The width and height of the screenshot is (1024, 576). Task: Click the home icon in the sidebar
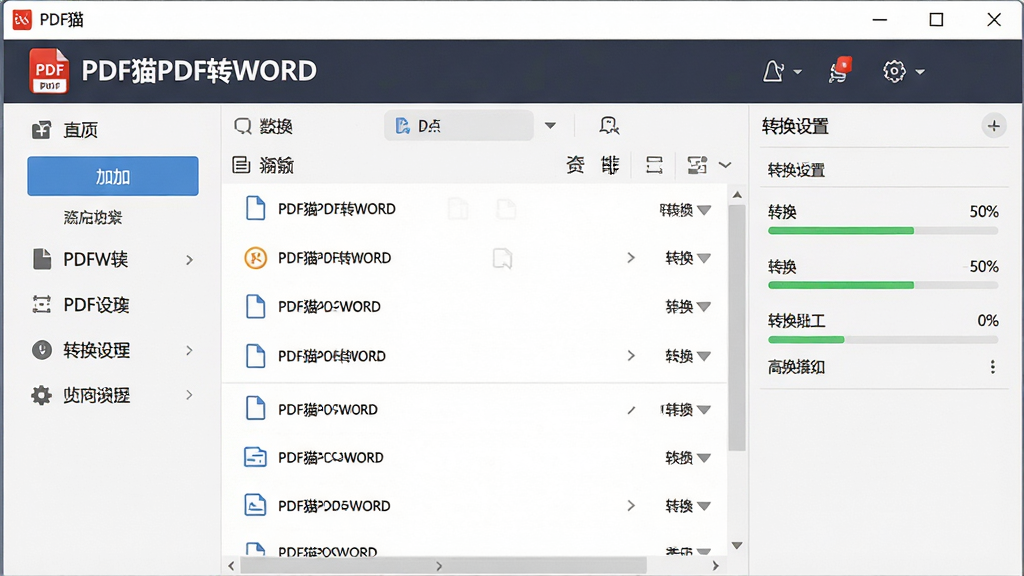(42, 130)
